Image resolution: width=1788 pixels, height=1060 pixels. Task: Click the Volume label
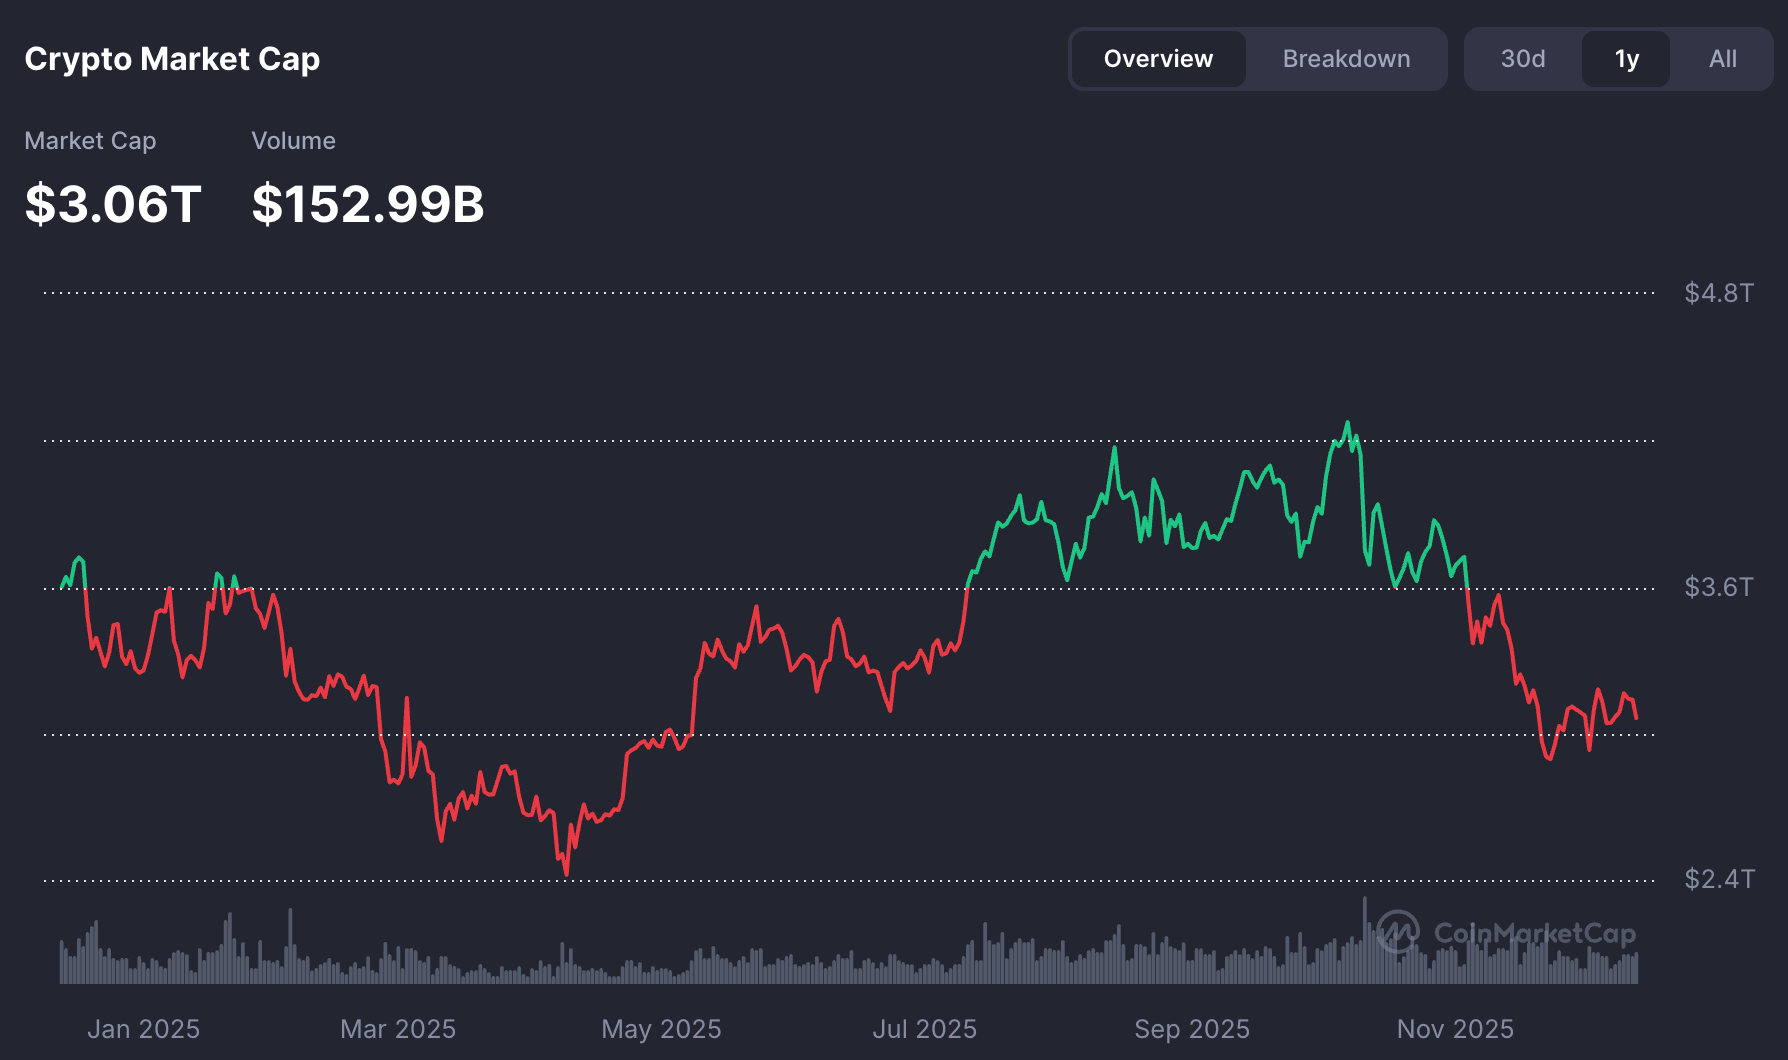pyautogui.click(x=293, y=141)
